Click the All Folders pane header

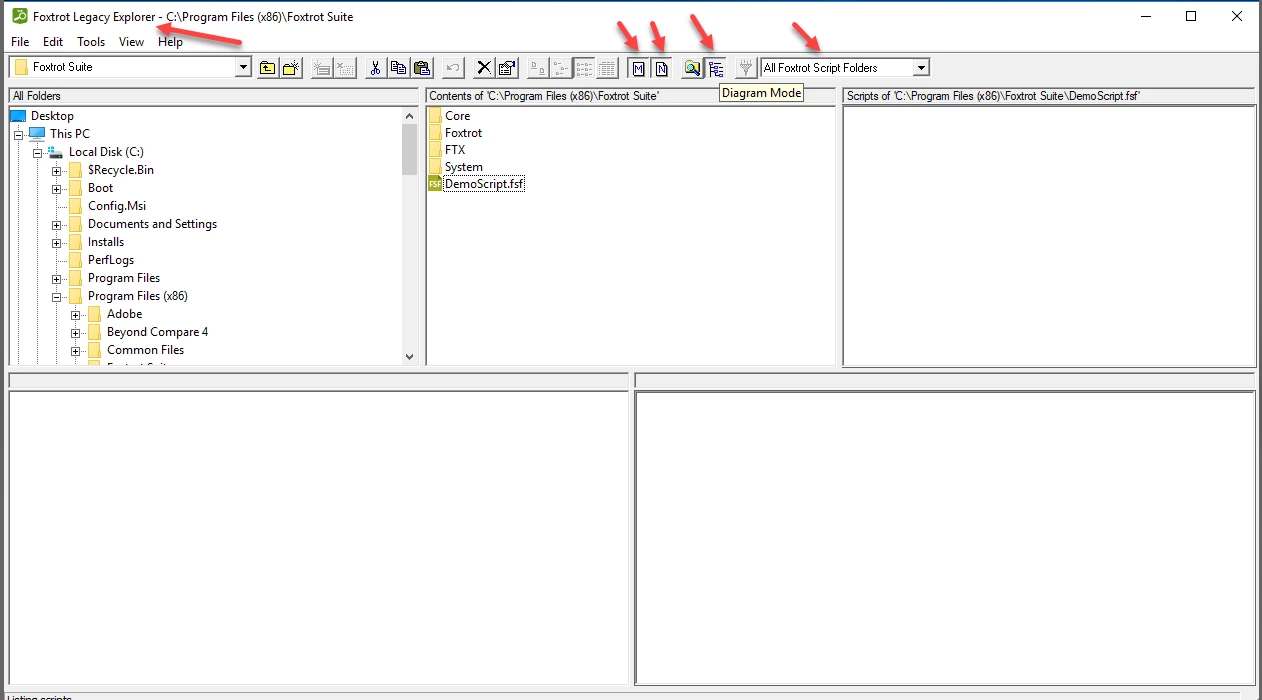213,96
